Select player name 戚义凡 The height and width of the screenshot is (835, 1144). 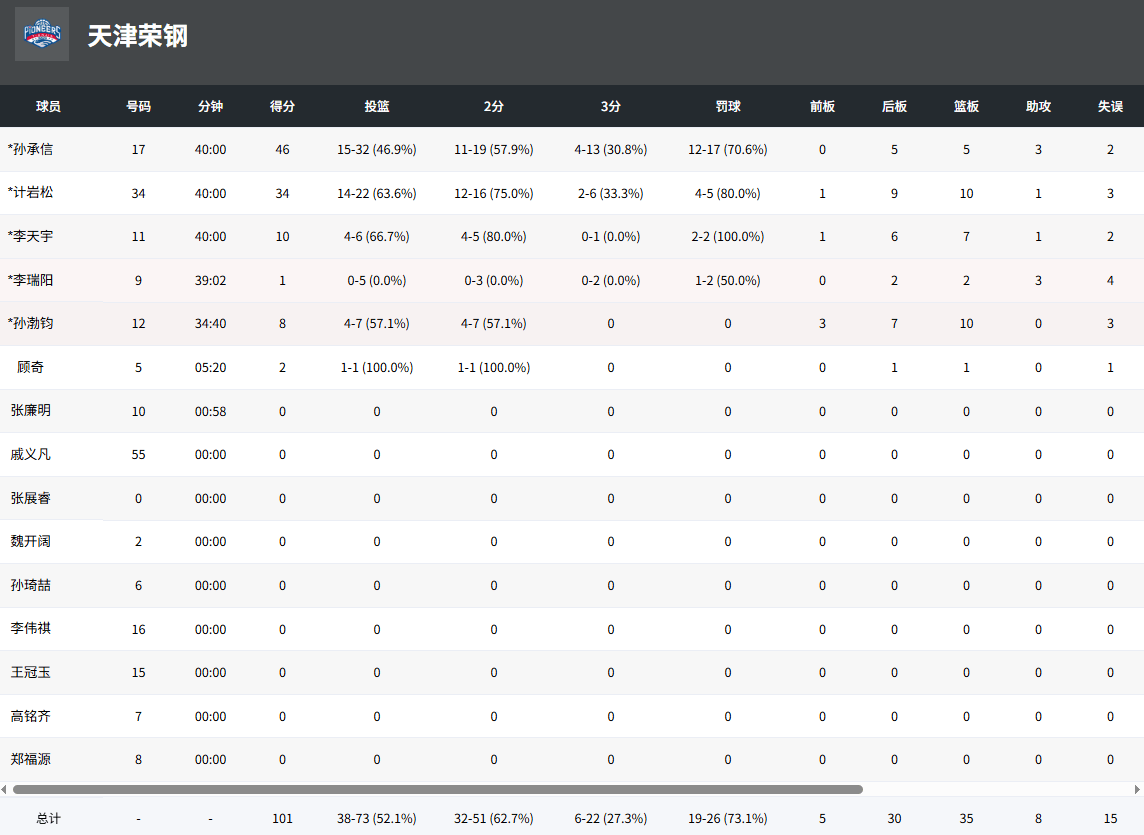click(30, 454)
